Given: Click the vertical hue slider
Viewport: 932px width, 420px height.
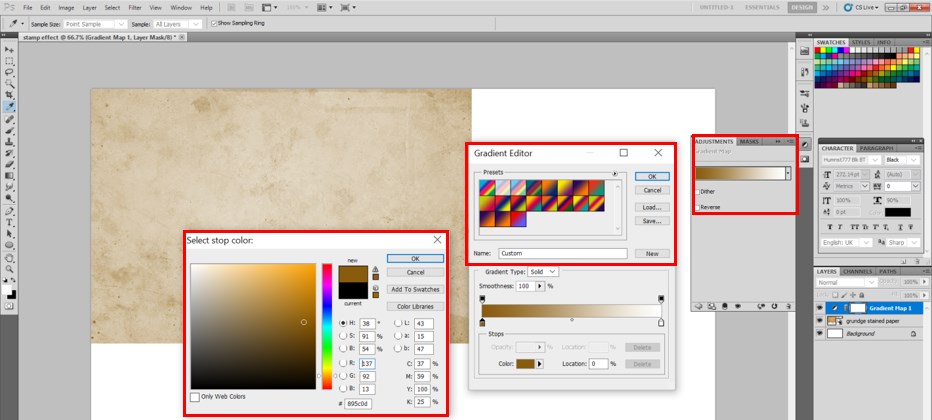Looking at the screenshot, I should tap(327, 326).
